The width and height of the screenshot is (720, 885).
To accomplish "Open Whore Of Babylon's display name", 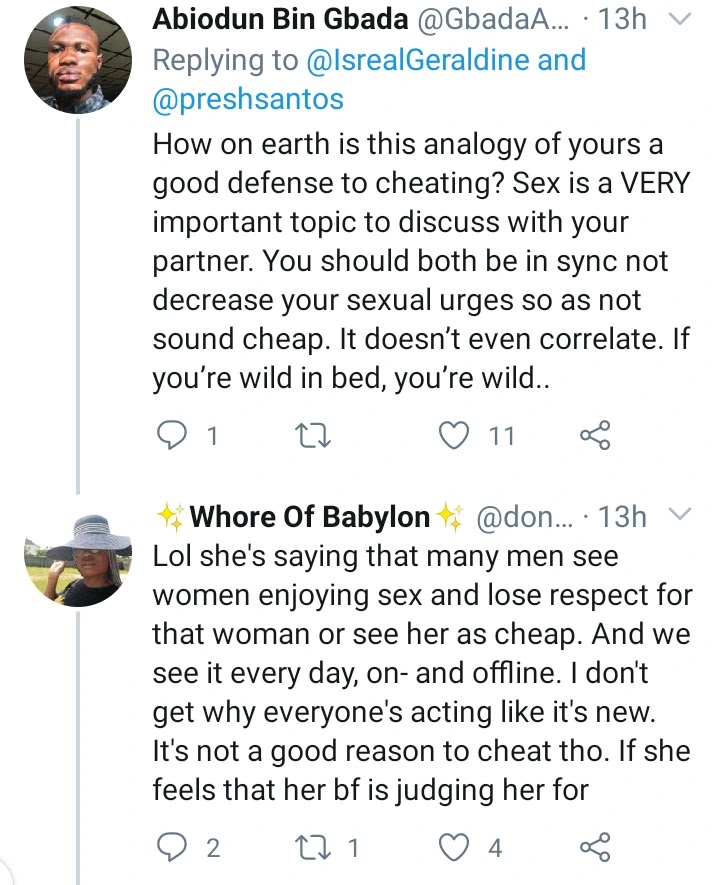I will pos(310,517).
